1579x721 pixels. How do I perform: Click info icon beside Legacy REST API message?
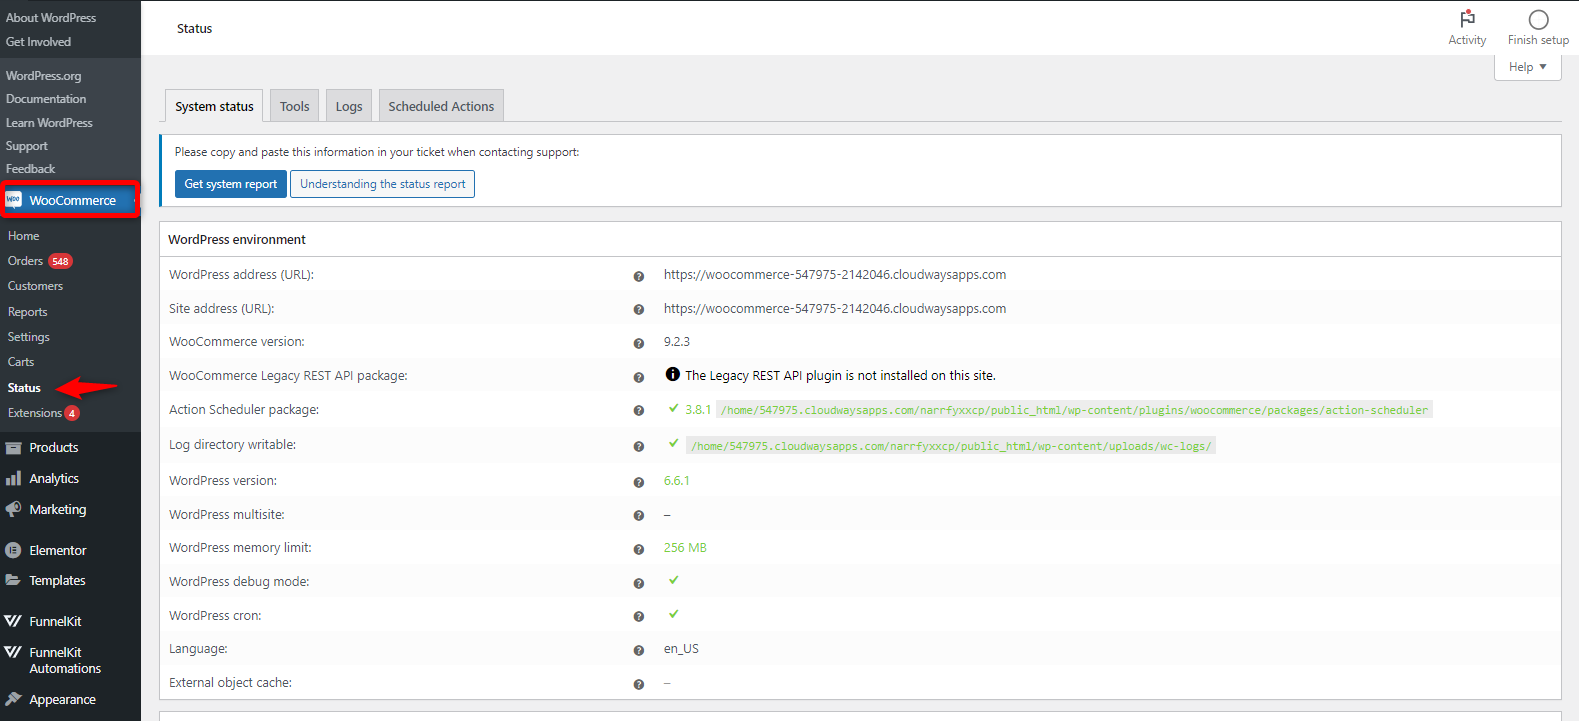(673, 375)
